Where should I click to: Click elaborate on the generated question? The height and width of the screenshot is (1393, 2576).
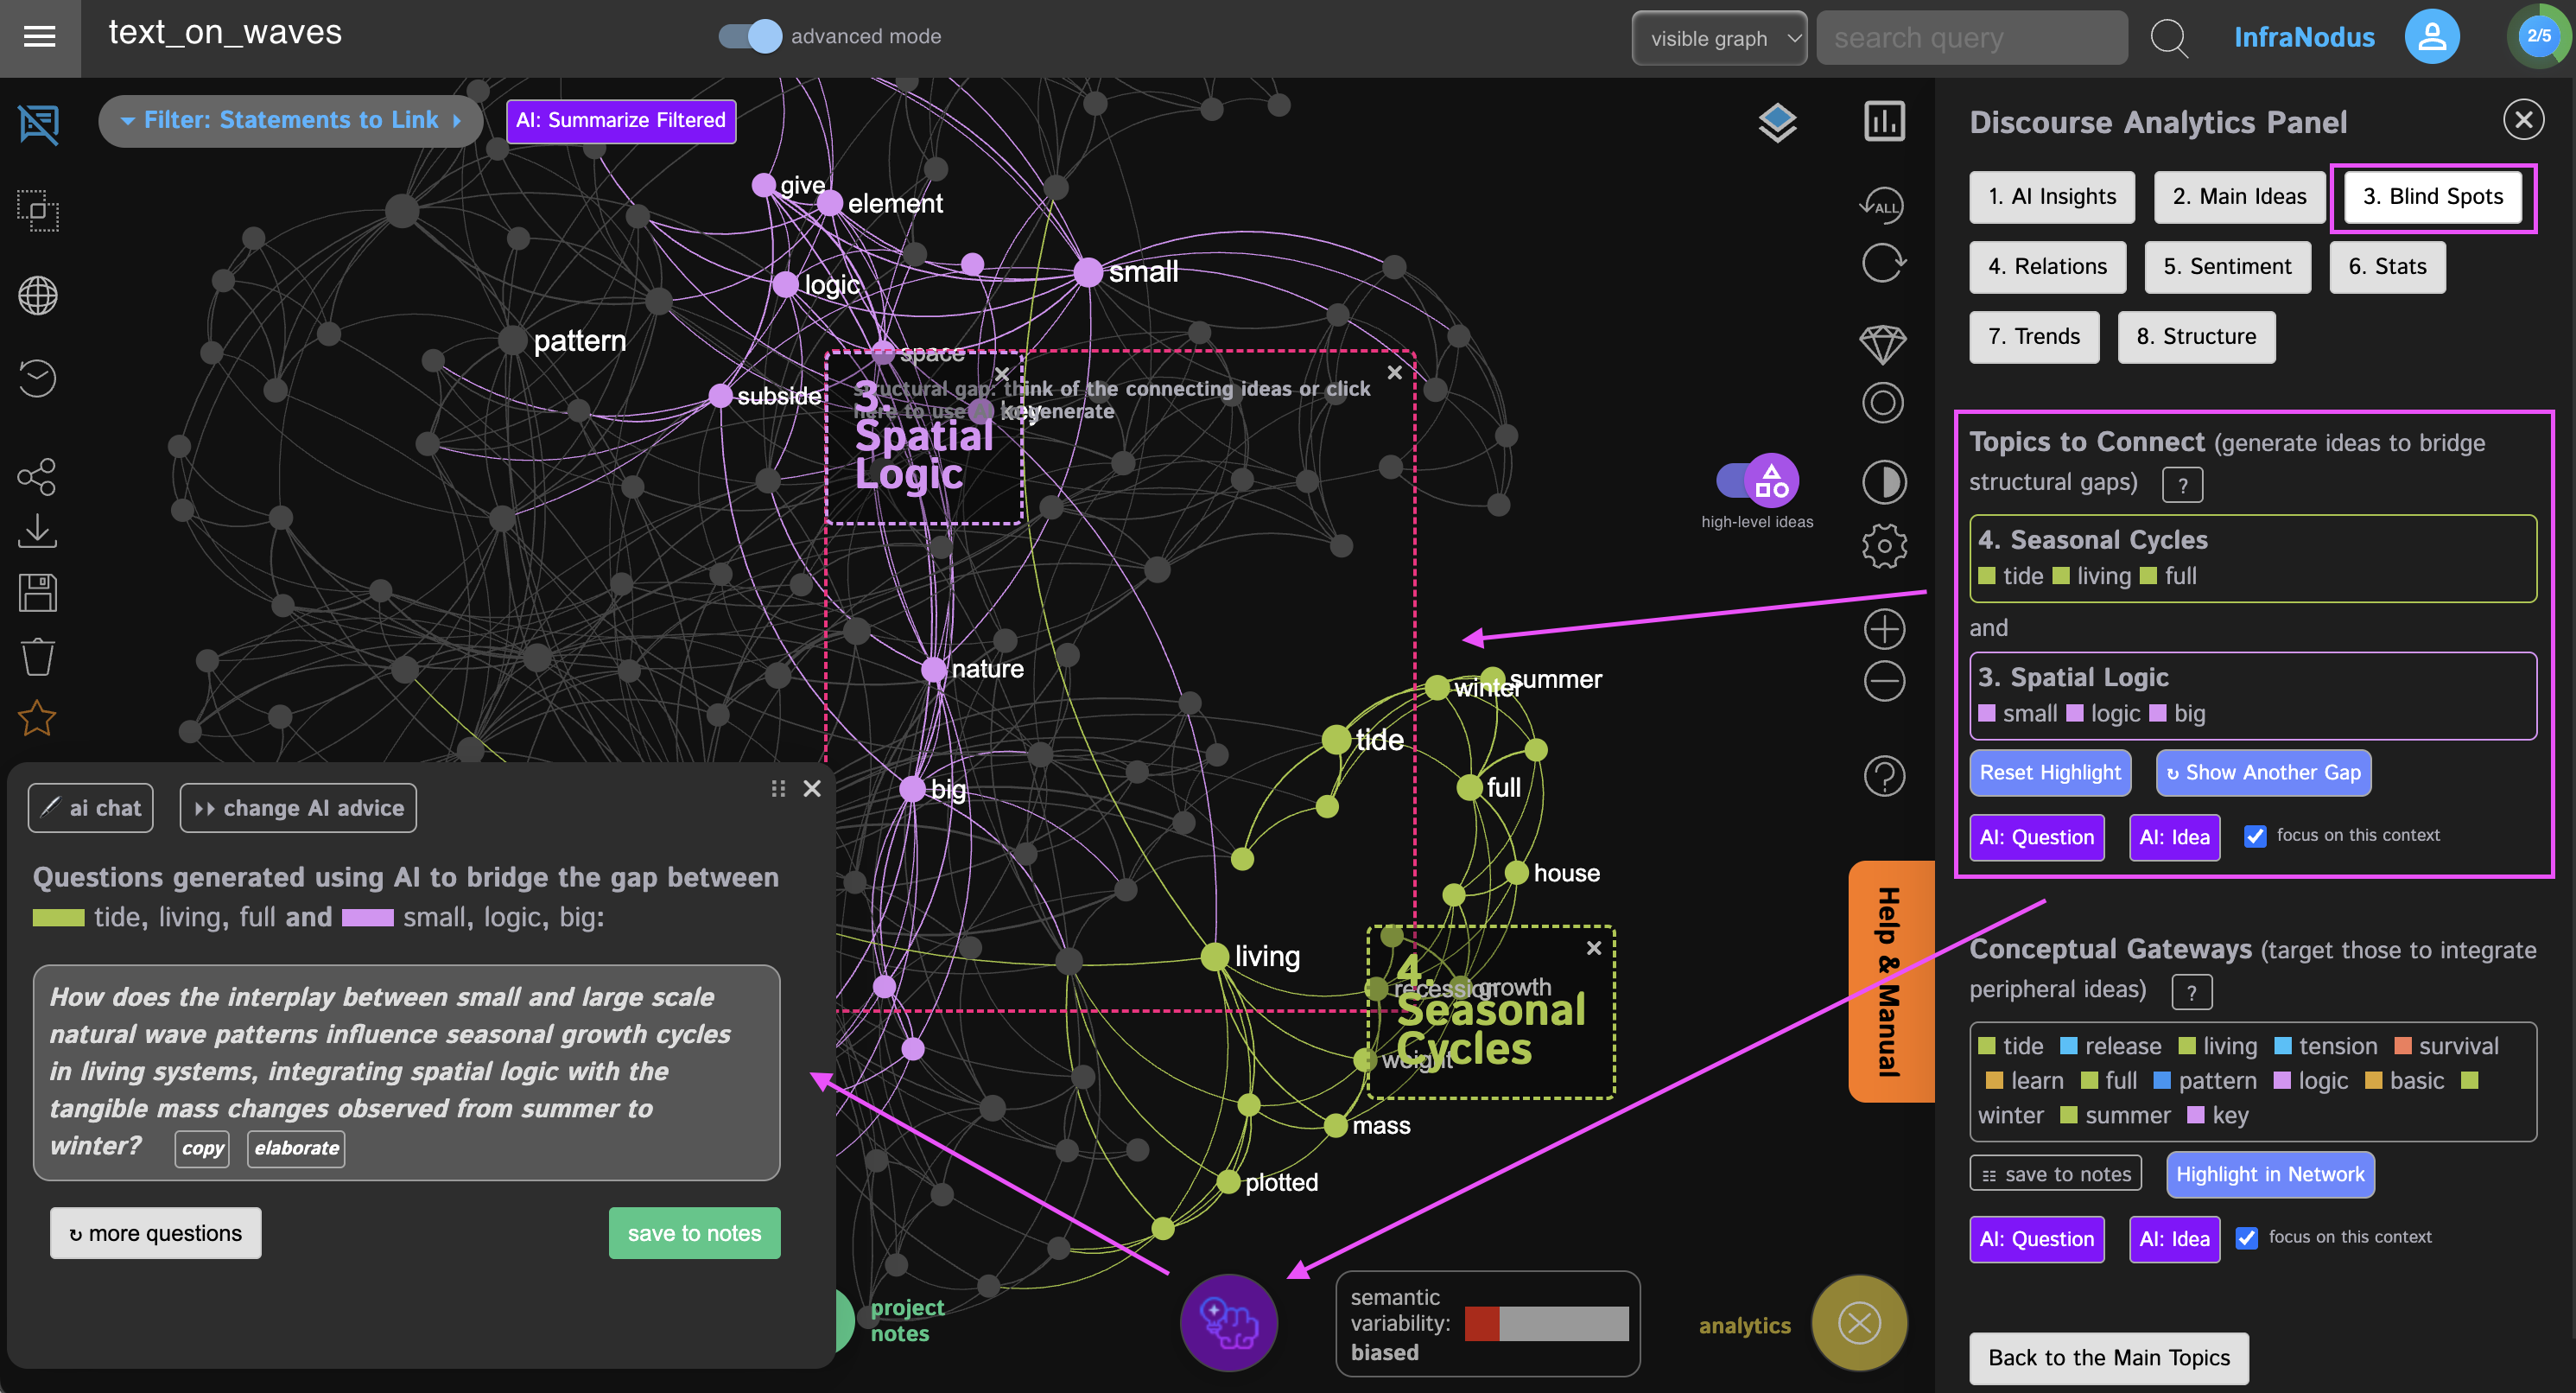(x=296, y=1149)
